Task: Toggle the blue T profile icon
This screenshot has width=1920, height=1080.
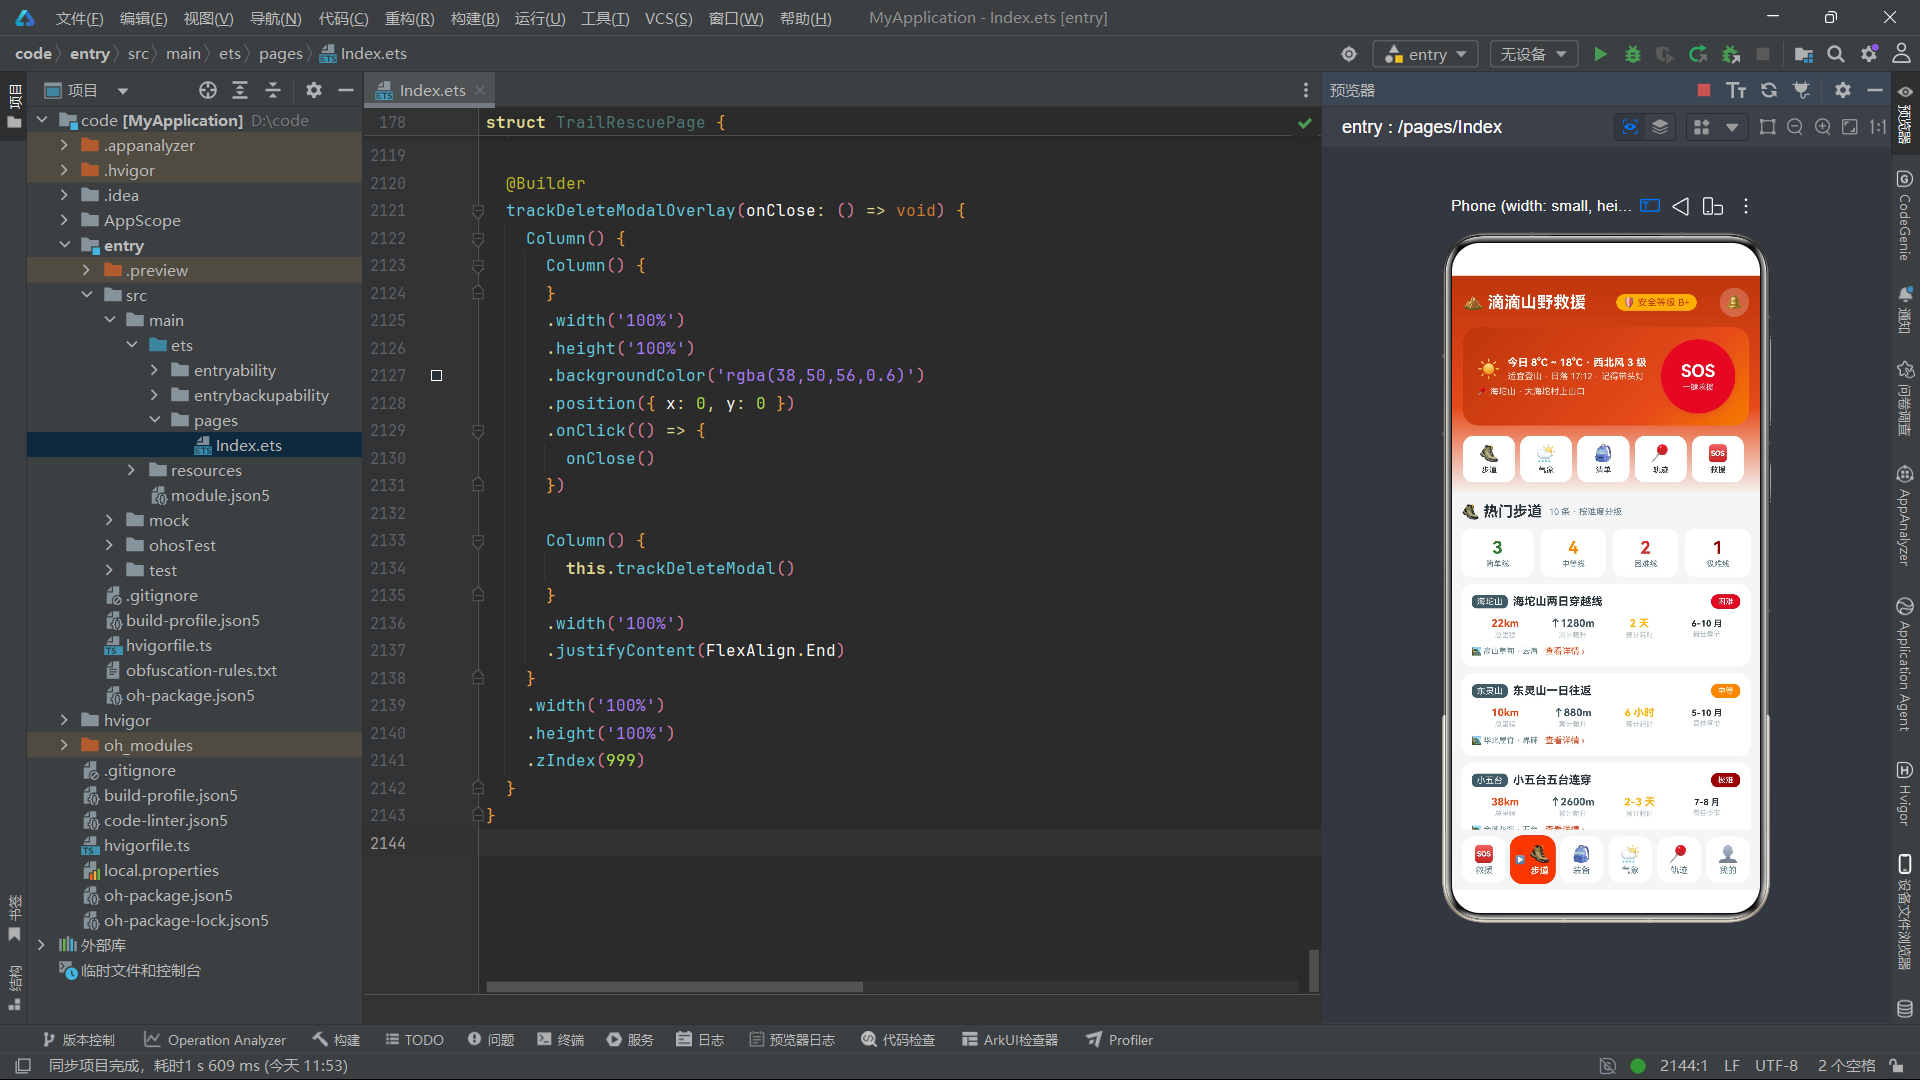Action: click(1650, 206)
